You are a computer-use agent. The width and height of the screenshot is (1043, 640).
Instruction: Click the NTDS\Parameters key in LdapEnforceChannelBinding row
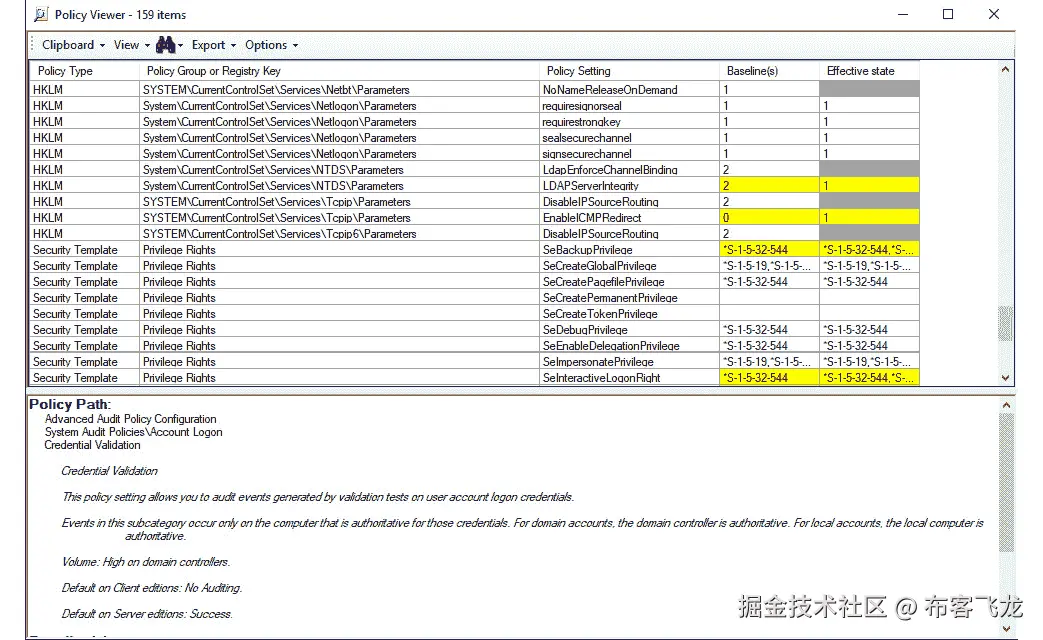pos(339,170)
